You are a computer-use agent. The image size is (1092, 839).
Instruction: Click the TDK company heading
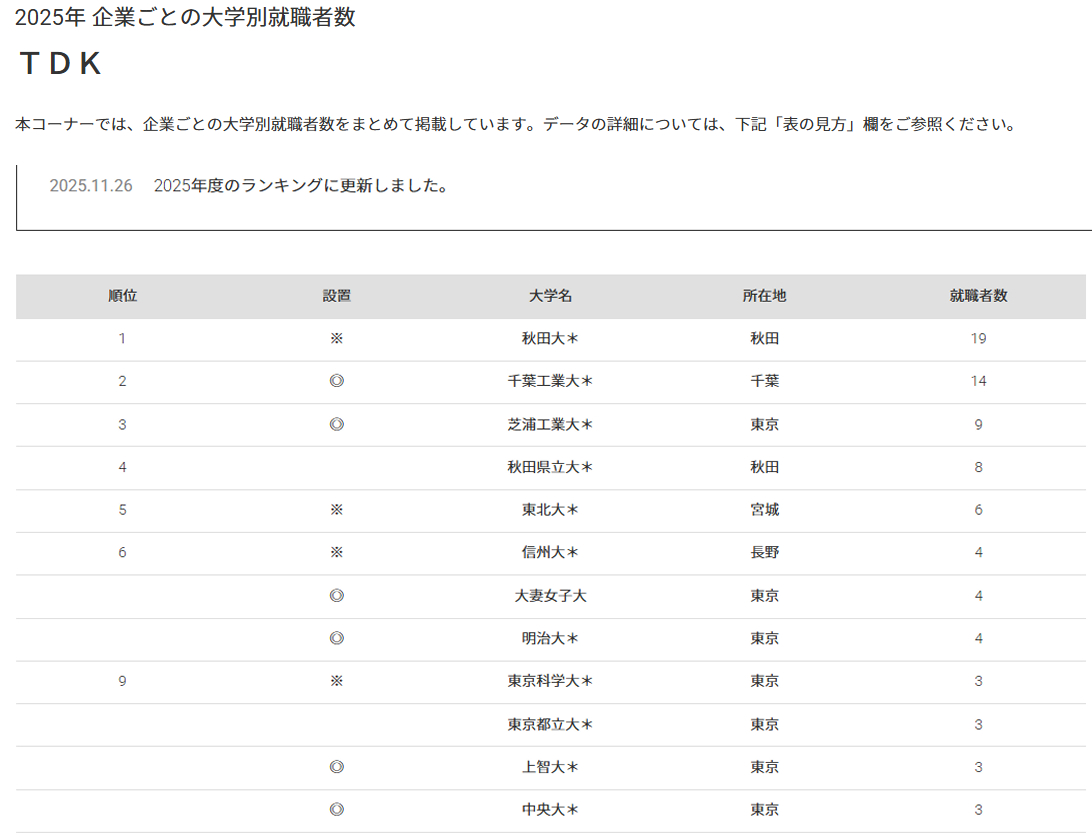pos(61,63)
